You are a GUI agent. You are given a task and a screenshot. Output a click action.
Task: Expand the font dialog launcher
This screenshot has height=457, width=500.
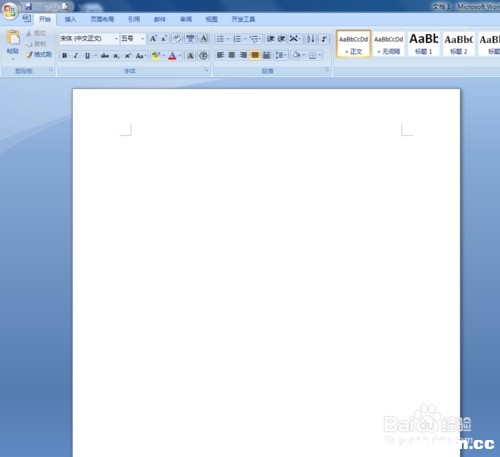(x=206, y=70)
